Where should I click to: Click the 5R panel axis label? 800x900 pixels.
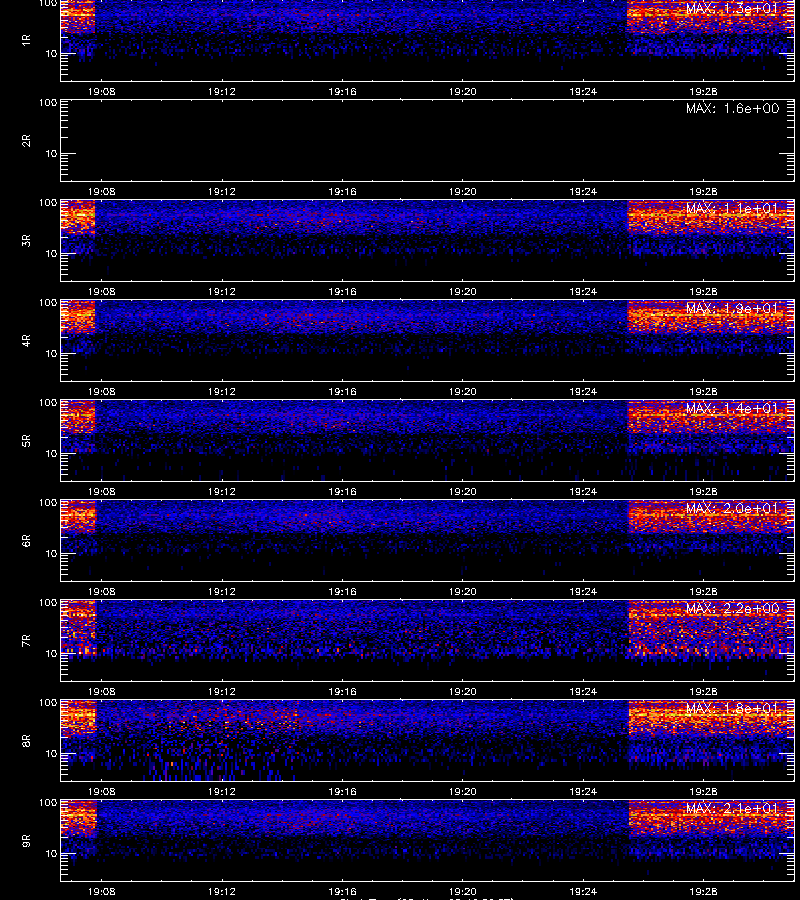[26, 441]
